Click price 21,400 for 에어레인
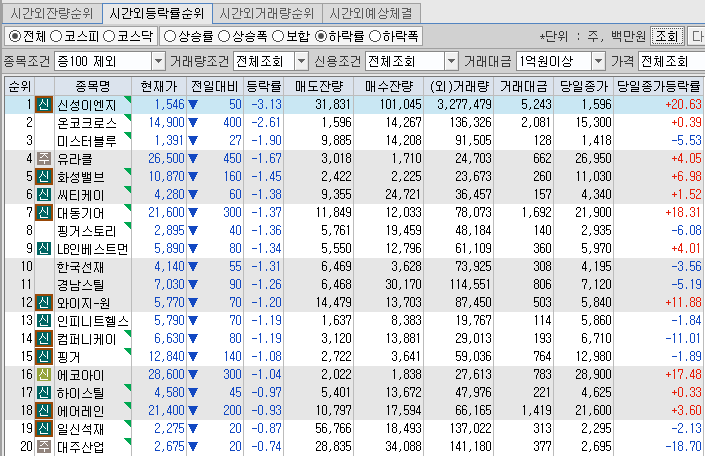This screenshot has width=705, height=456. coord(166,410)
